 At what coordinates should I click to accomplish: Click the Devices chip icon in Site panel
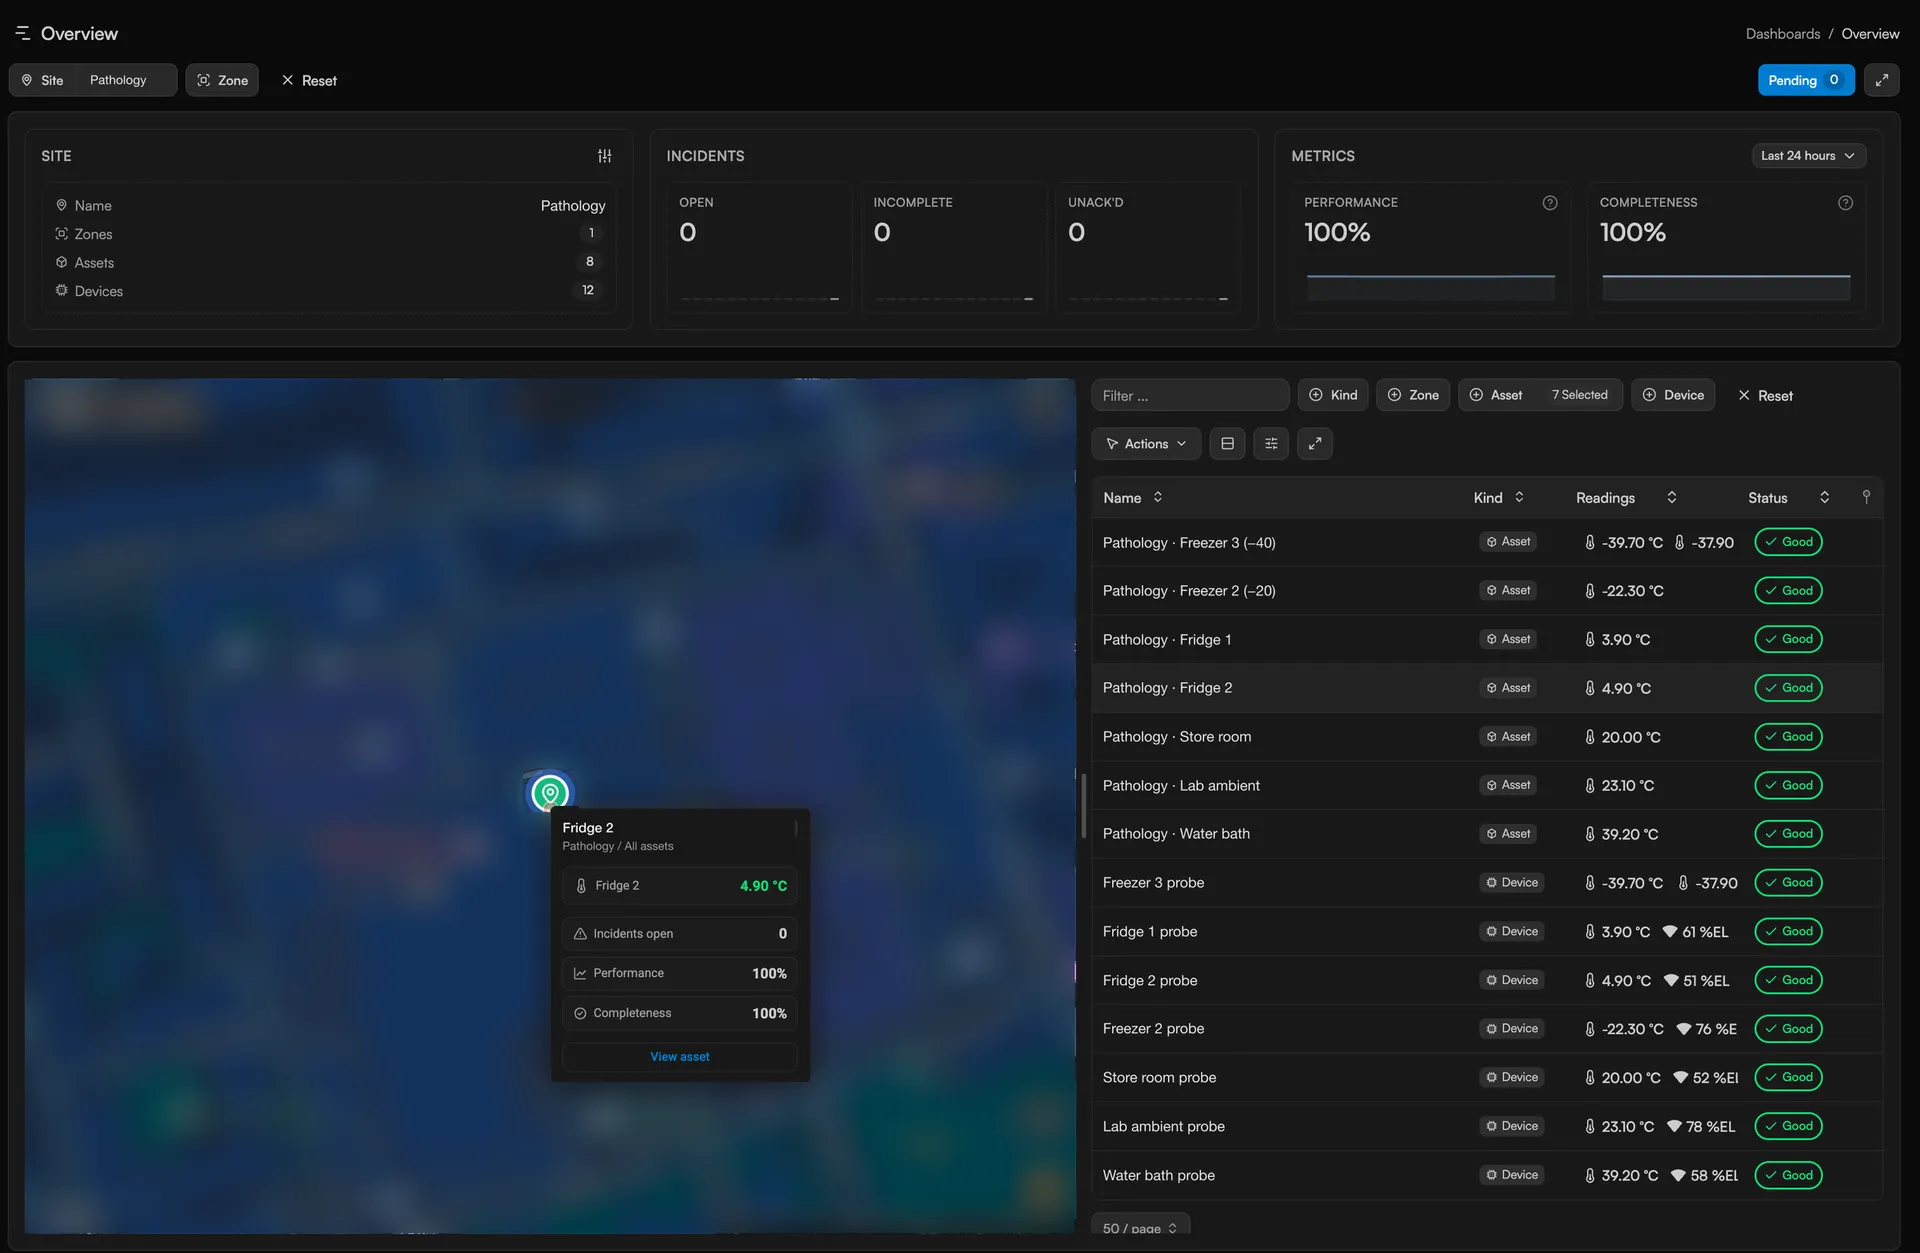pos(62,290)
